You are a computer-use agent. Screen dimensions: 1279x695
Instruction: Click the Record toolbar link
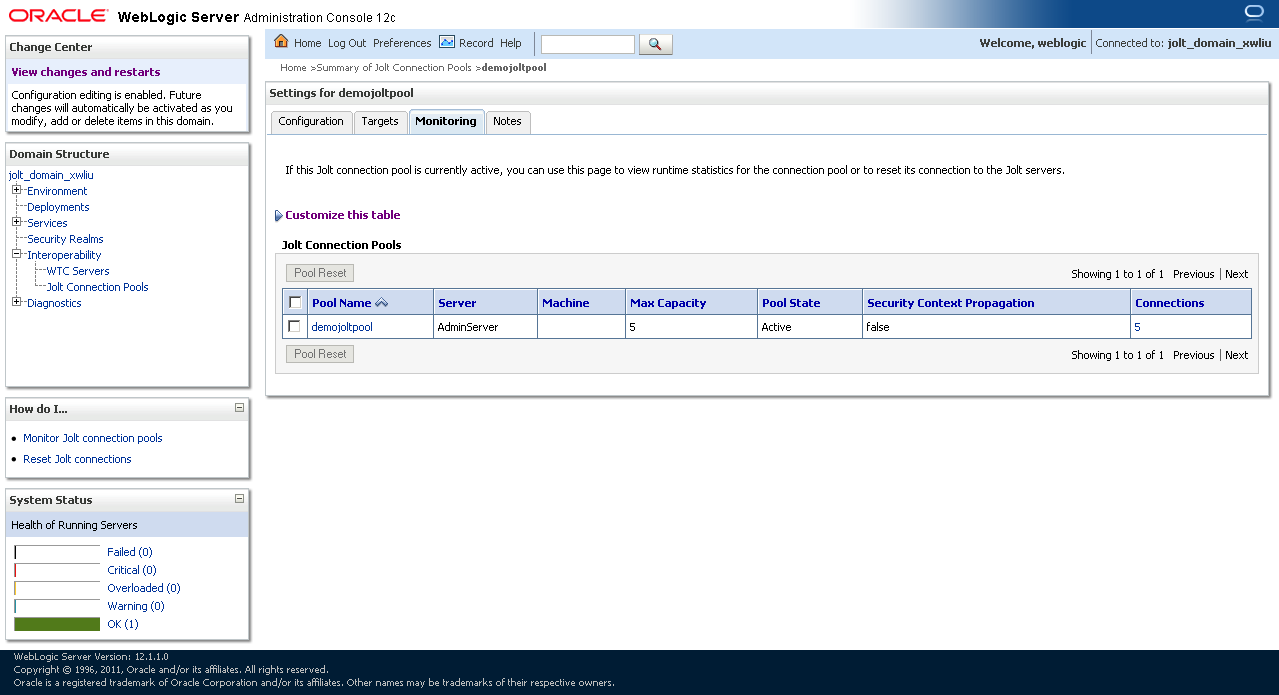476,43
